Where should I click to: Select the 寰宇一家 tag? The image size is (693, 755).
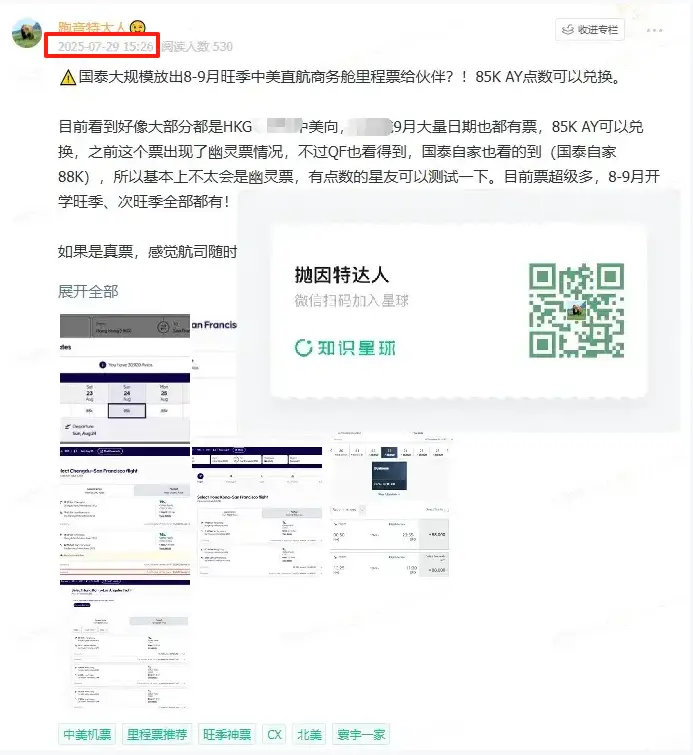361,734
